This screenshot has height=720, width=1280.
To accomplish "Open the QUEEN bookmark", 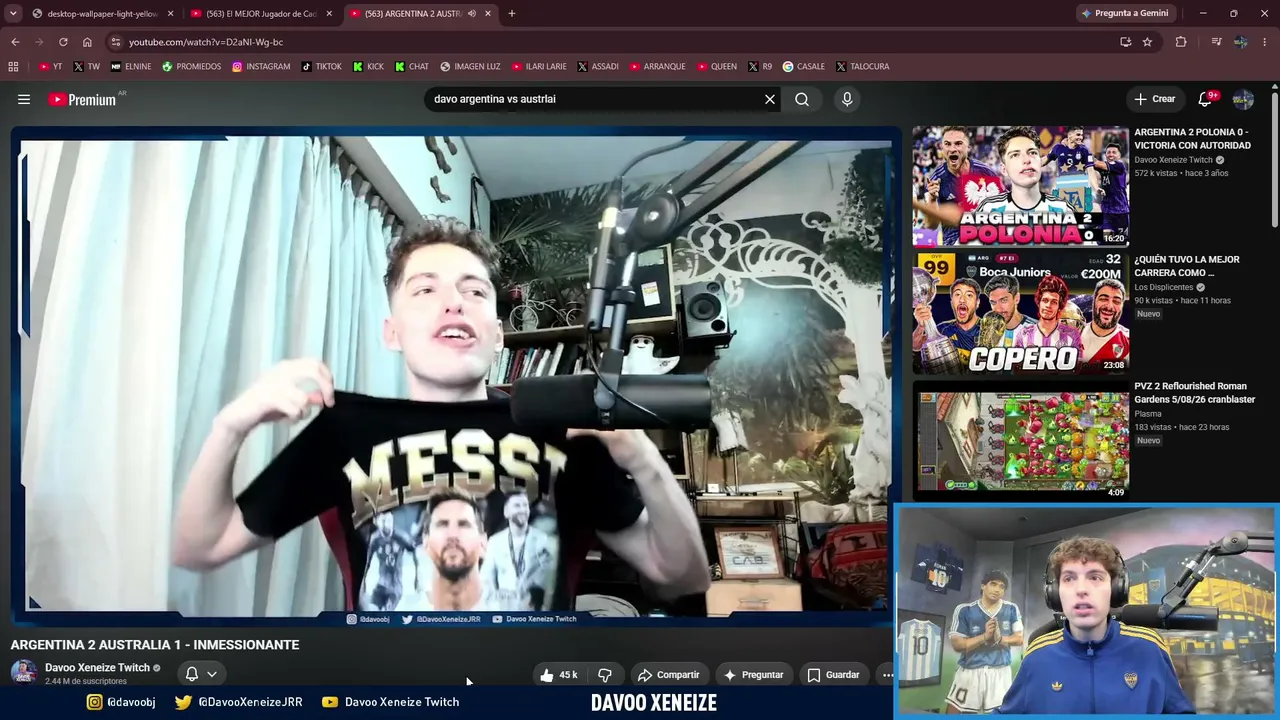I will pyautogui.click(x=716, y=67).
